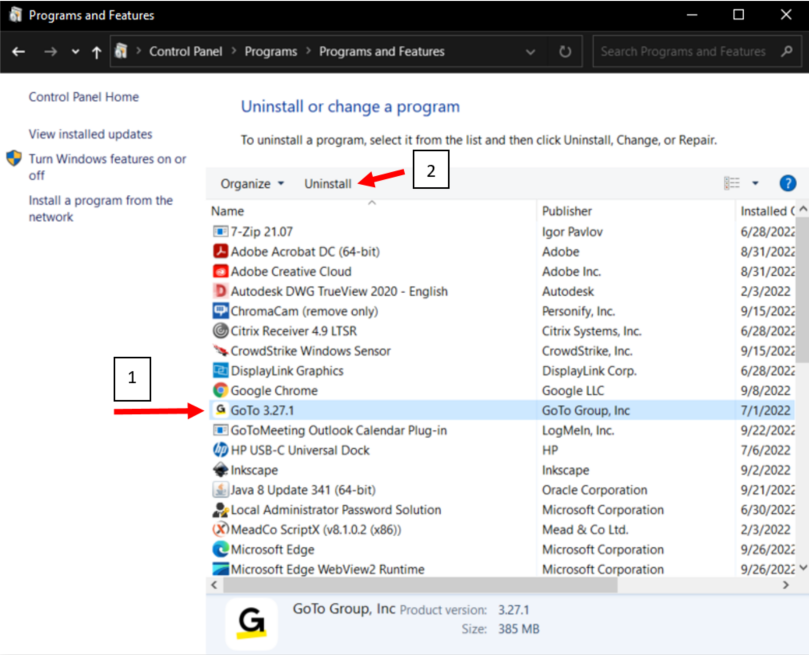Image resolution: width=809 pixels, height=655 pixels.
Task: Click the horizontal scrollbar right arrow
Action: [x=786, y=585]
